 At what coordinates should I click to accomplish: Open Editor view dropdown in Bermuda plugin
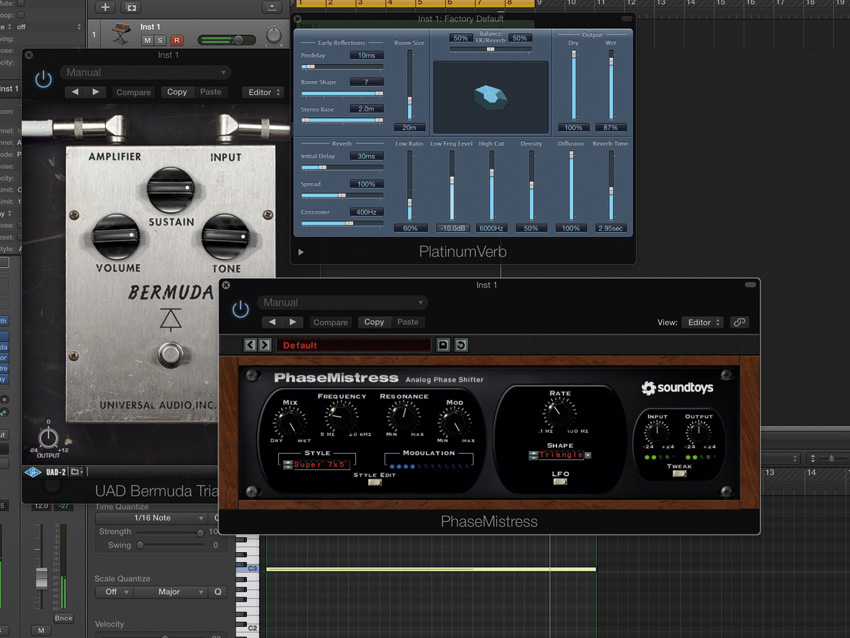[263, 92]
